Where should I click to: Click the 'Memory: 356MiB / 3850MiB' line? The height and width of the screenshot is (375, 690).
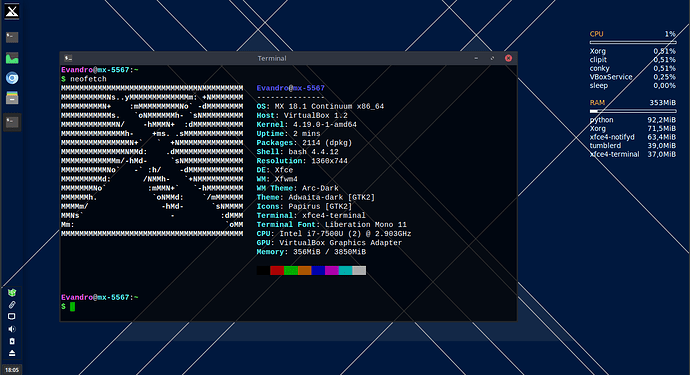click(x=311, y=252)
